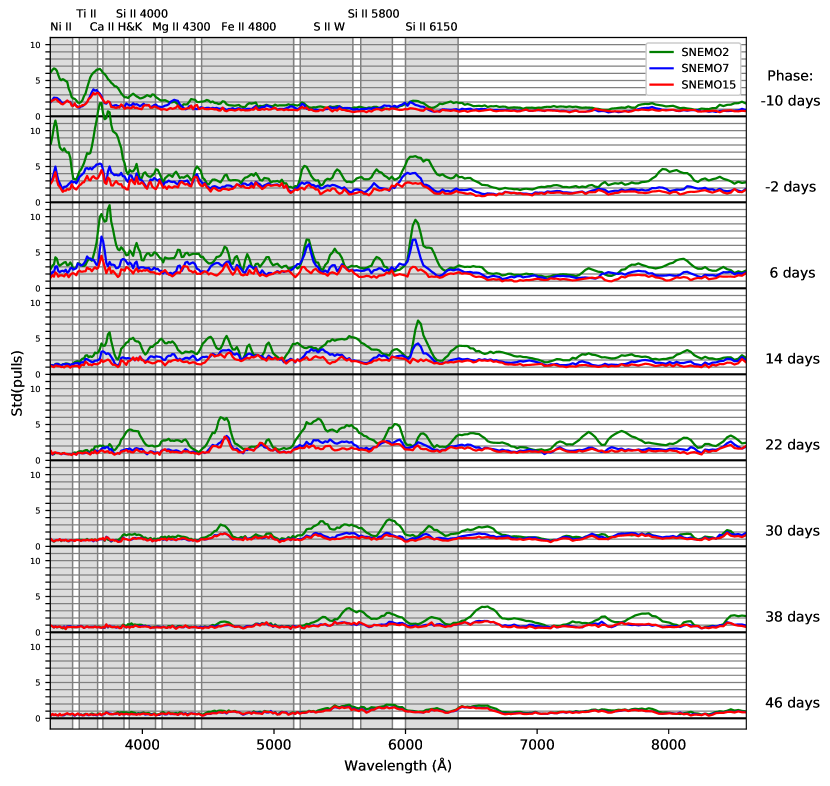
Task: Click the 30 days phase label
Action: (x=792, y=531)
